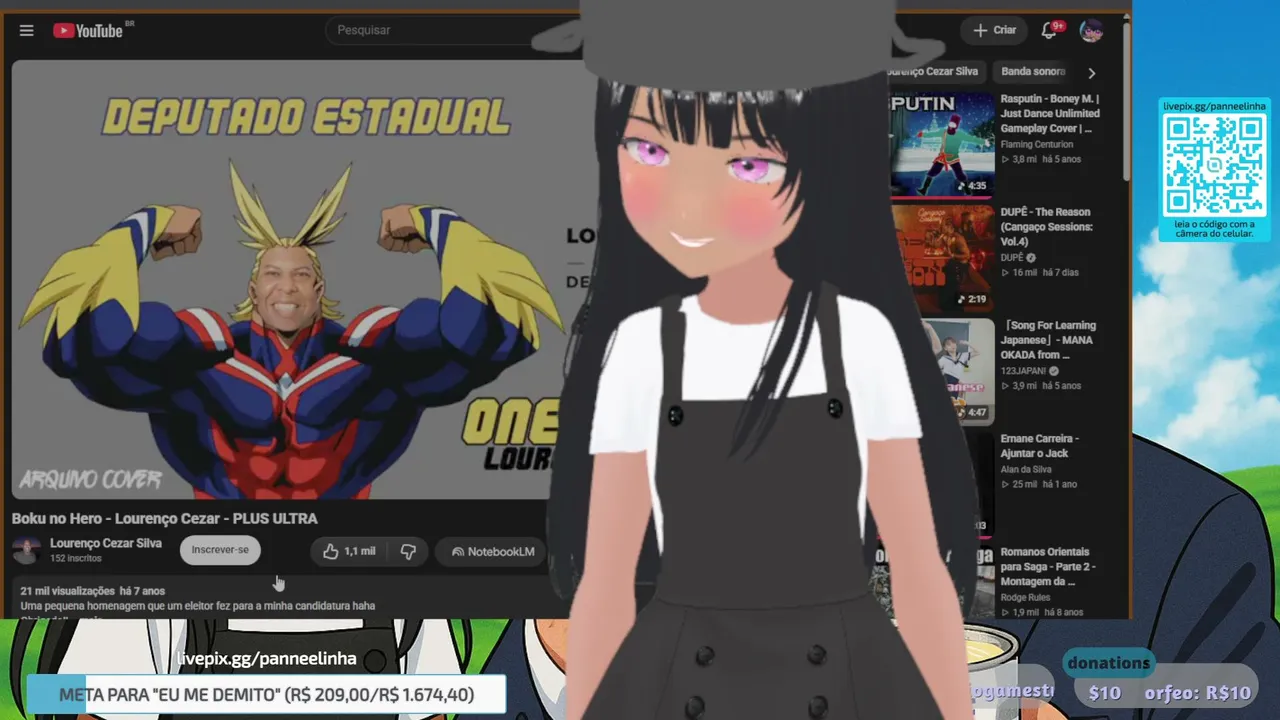Open the NotebookLM button
Screen dimensions: 1280x720
pyautogui.click(x=492, y=551)
